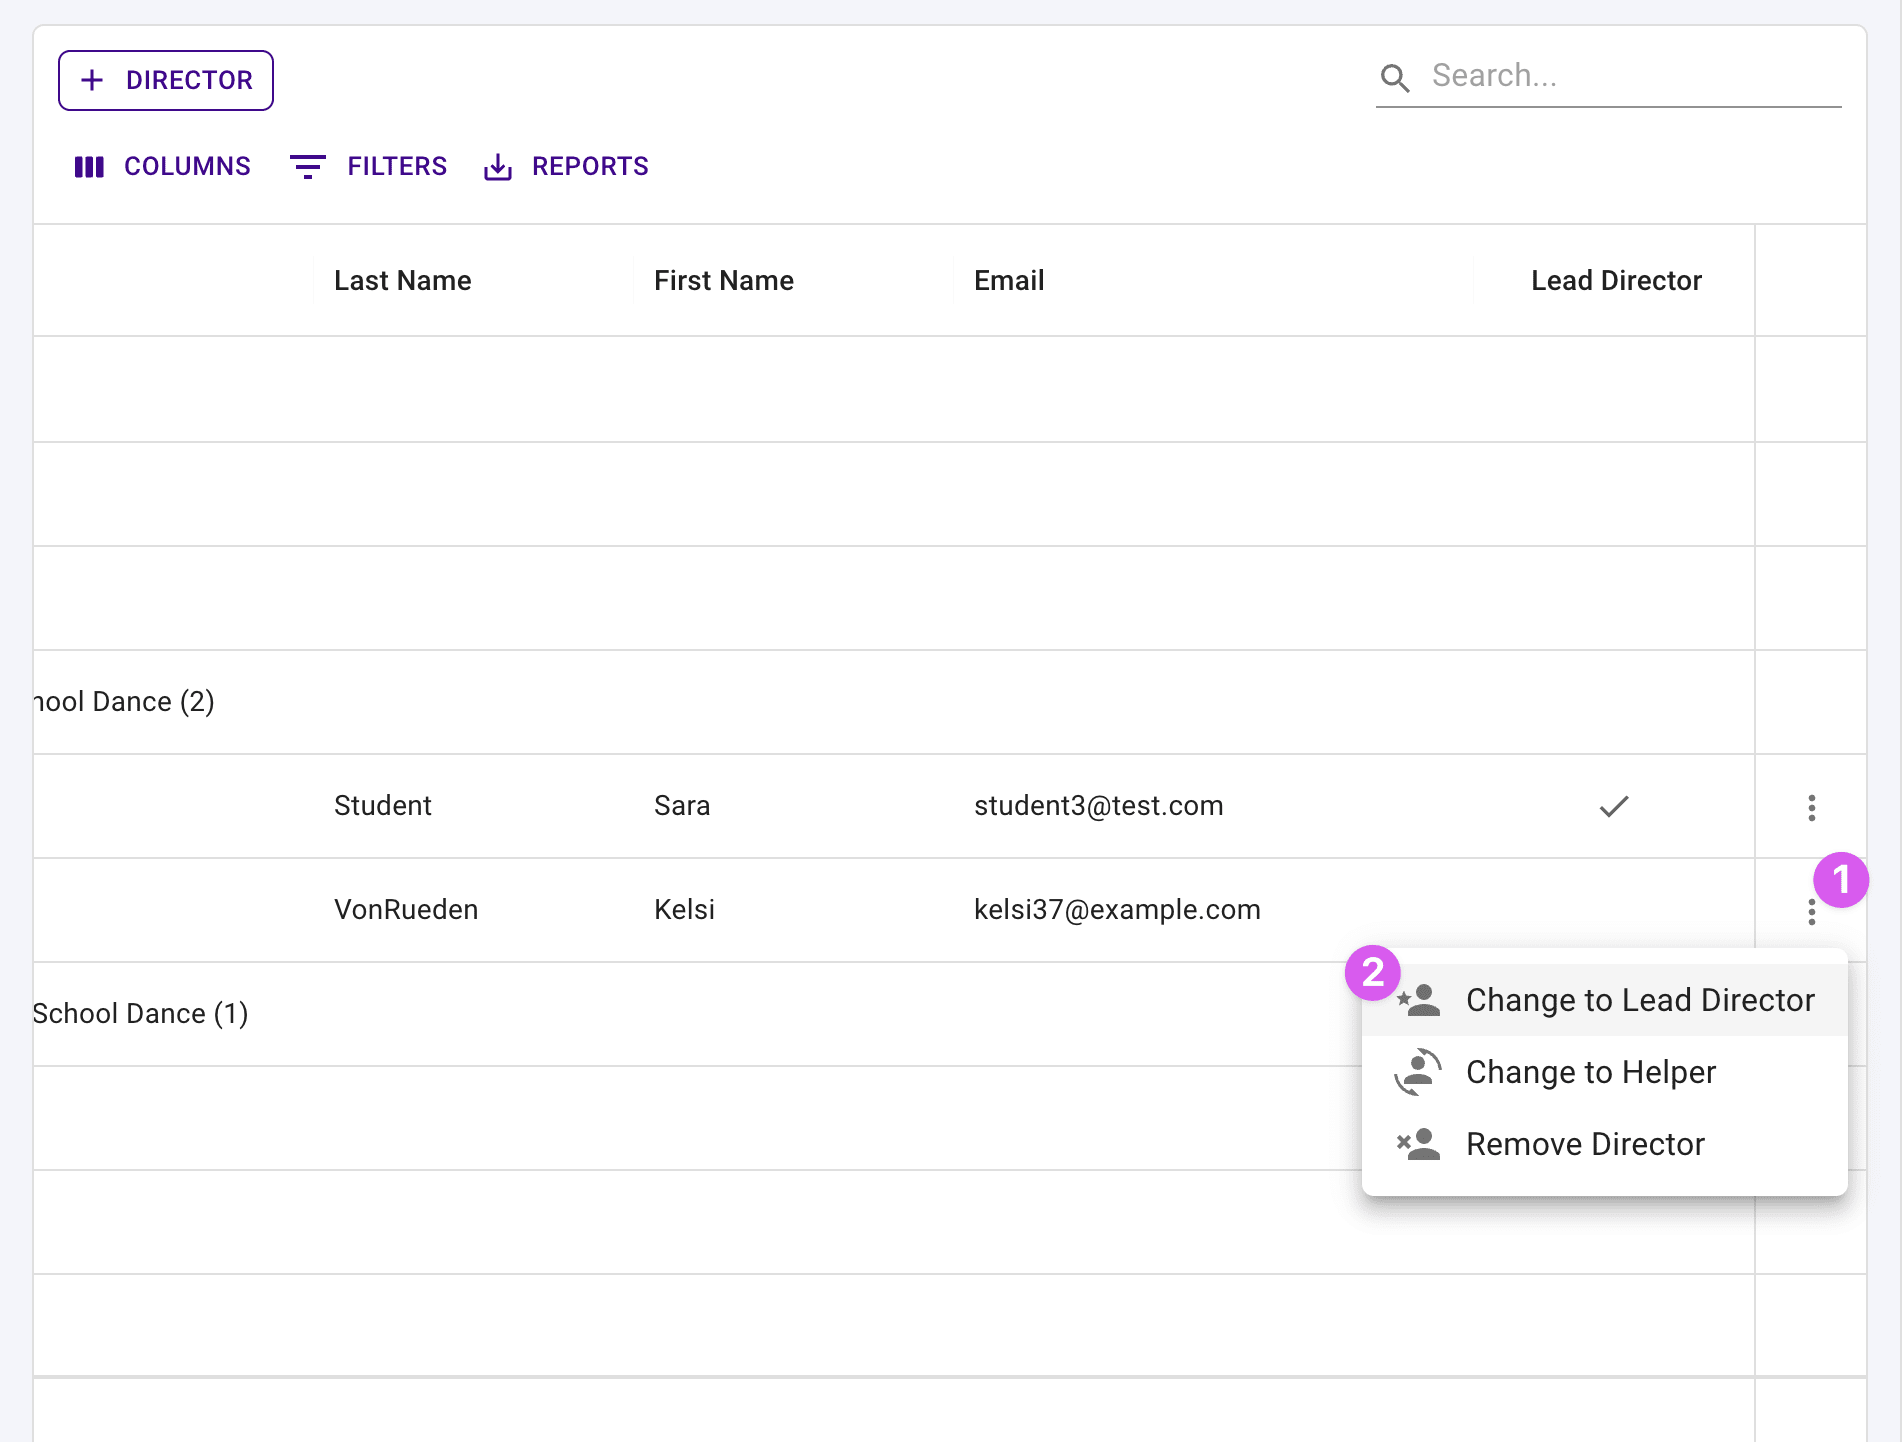Select Remove Director
1902x1442 pixels.
point(1605,1144)
